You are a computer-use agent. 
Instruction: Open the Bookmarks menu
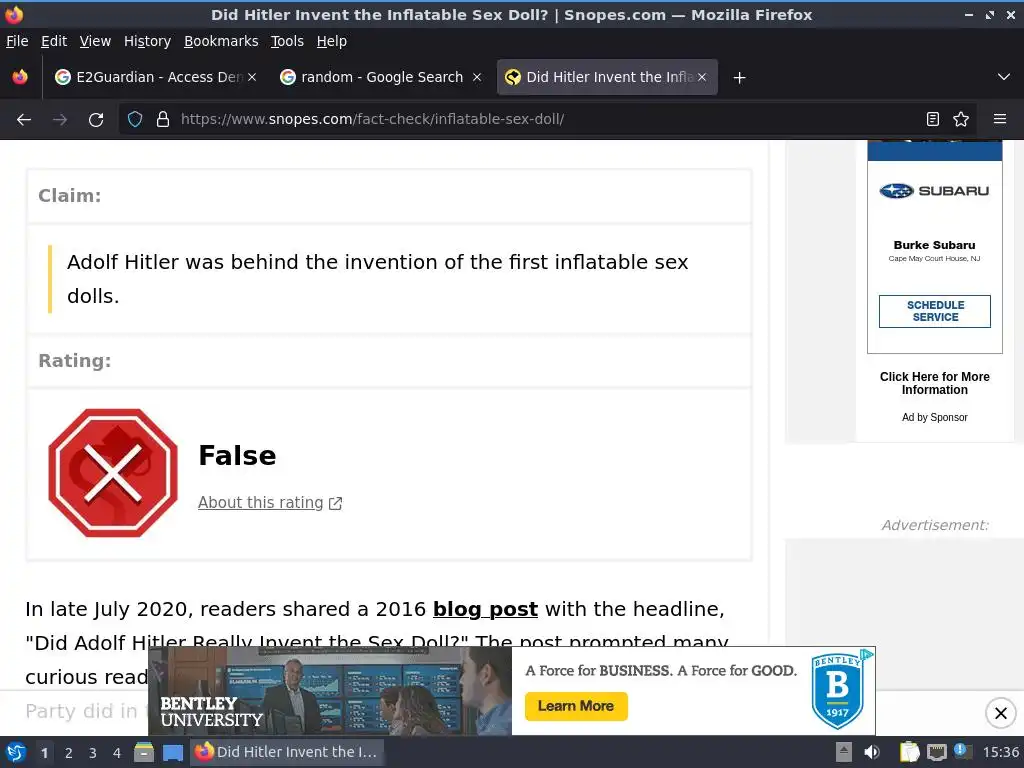(x=221, y=41)
